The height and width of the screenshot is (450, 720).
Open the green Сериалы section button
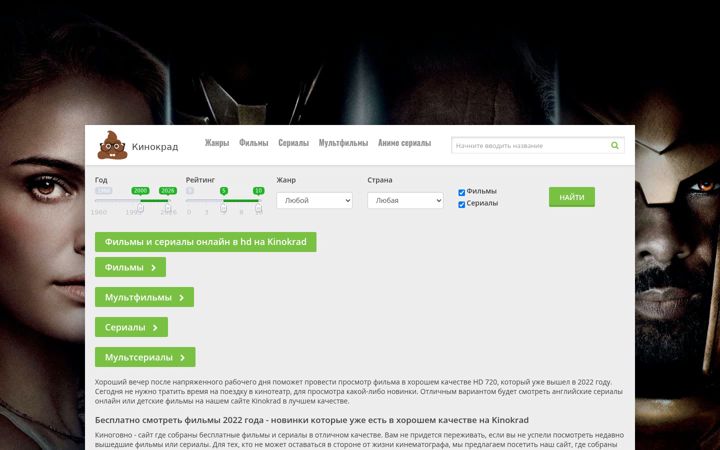(x=131, y=327)
